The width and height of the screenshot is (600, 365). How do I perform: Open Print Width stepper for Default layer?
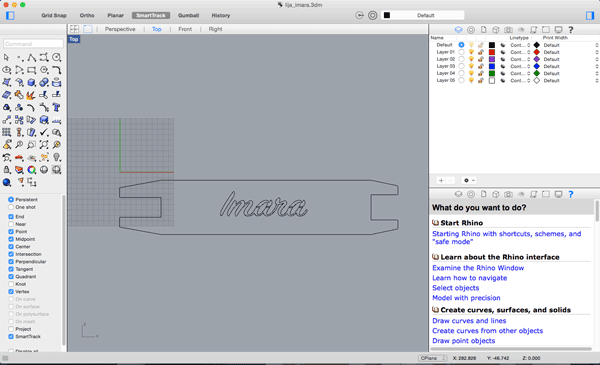pyautogui.click(x=597, y=45)
